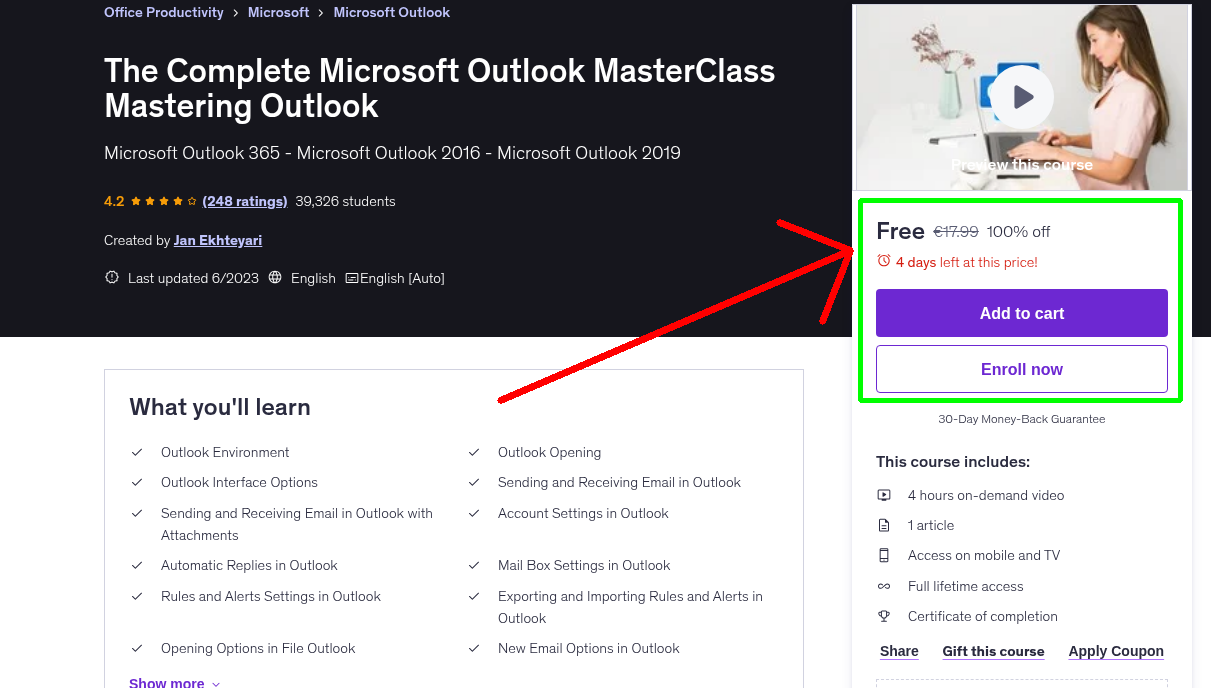Add the course to cart

point(1021,312)
